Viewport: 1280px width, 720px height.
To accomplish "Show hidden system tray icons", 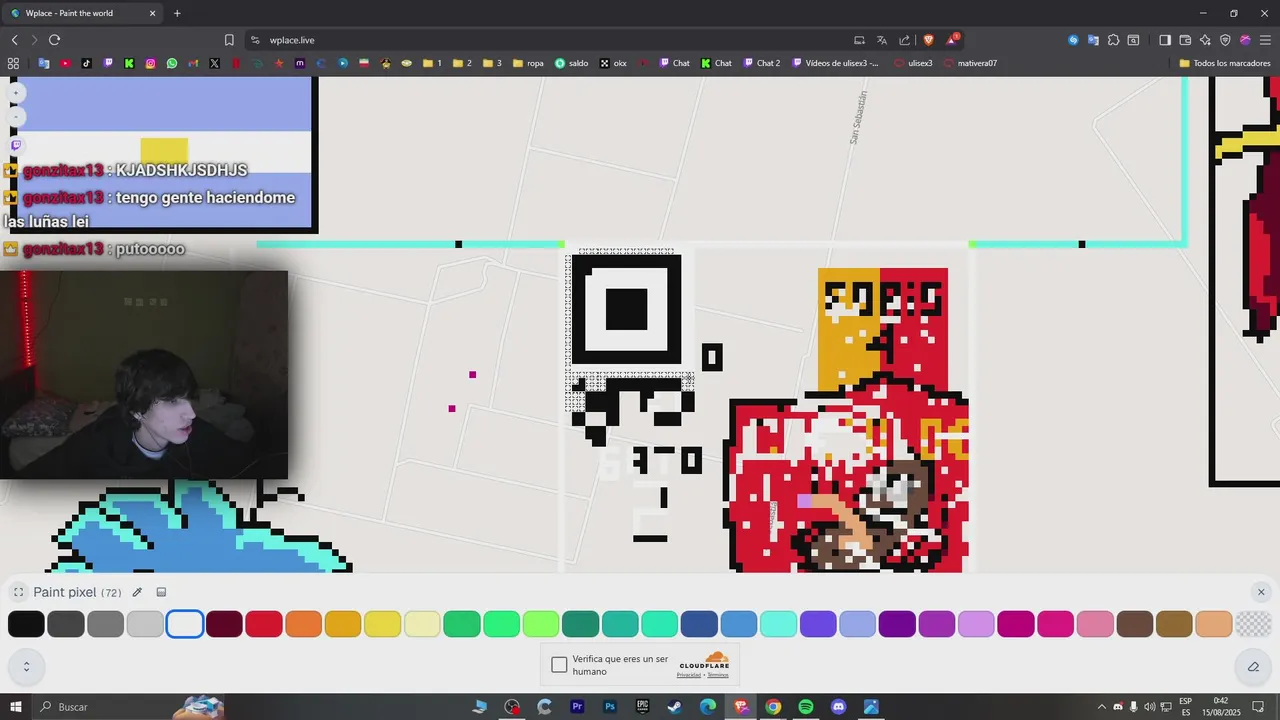I will coord(1102,707).
